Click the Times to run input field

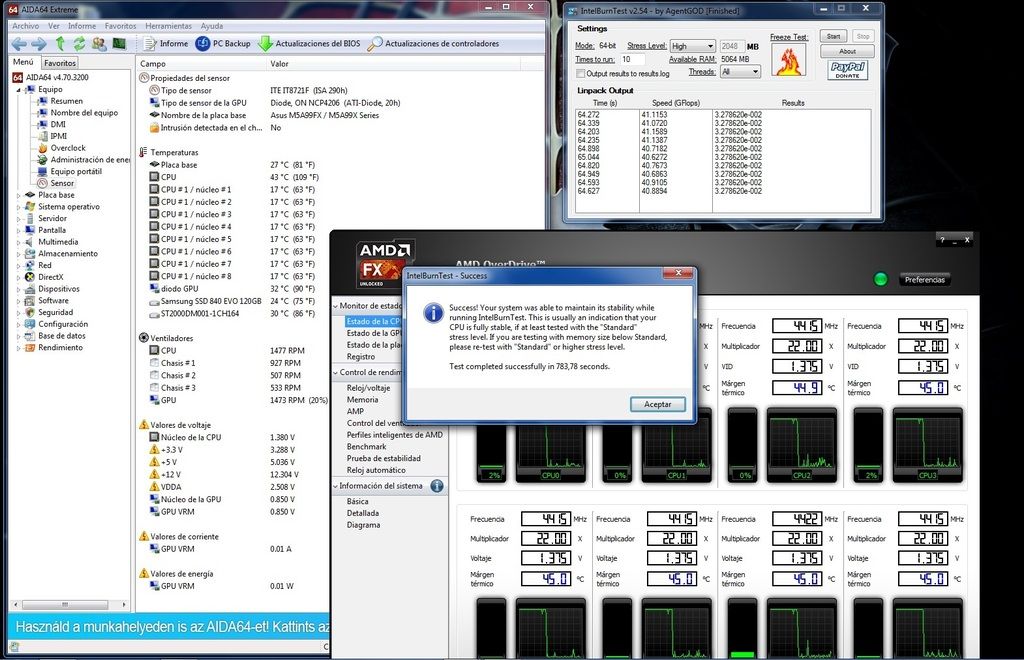point(632,59)
